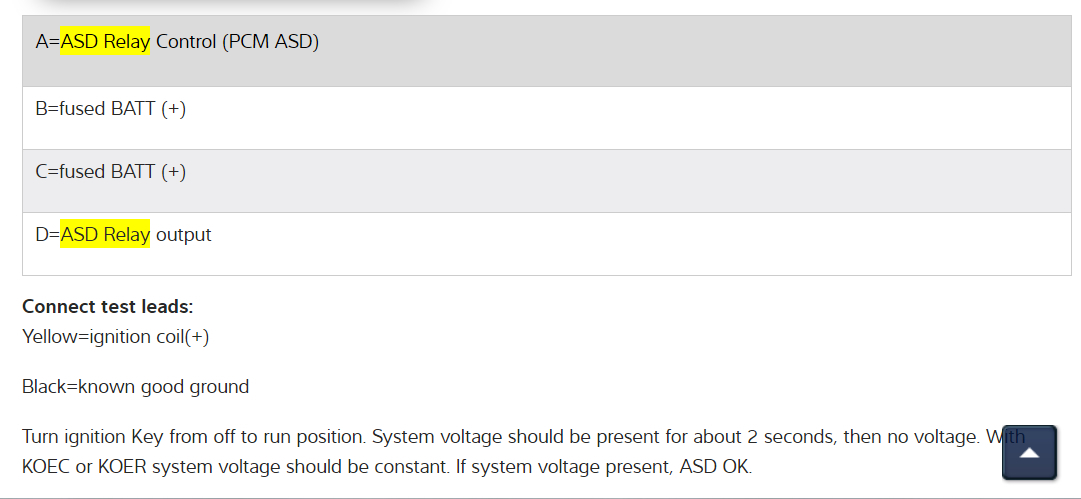Click the Yellow=ignition coil(+) line
Viewport: 1081px width, 499px height.
(x=115, y=337)
